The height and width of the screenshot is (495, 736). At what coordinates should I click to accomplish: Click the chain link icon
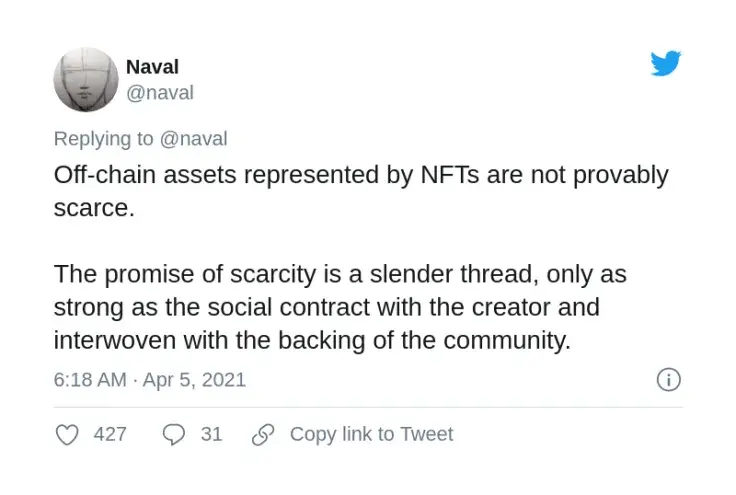click(263, 434)
